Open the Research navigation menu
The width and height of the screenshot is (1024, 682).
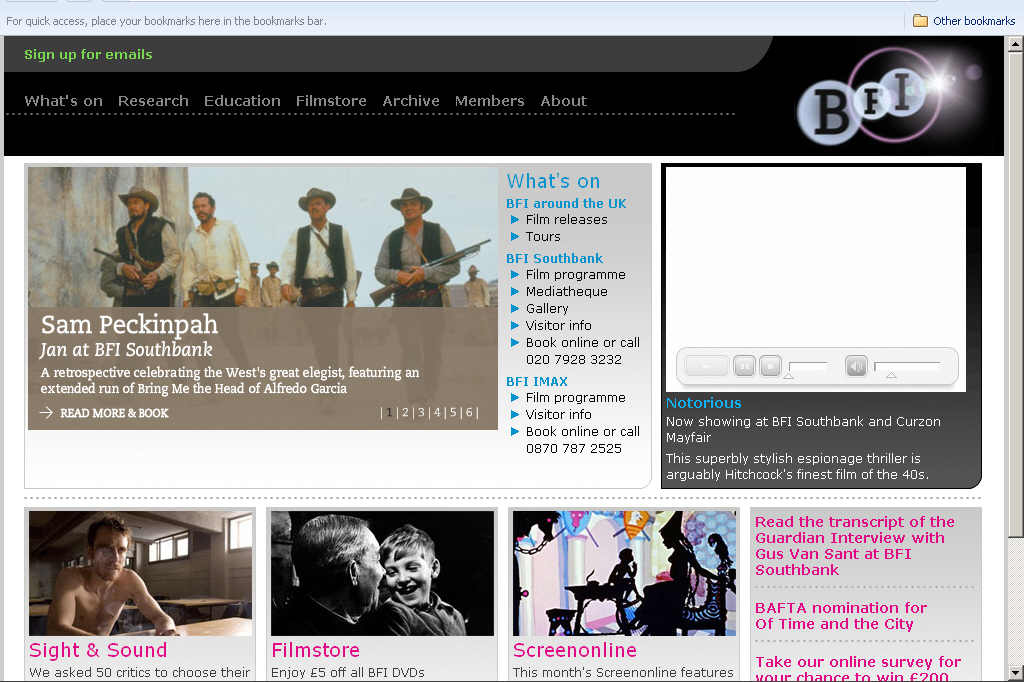click(153, 101)
